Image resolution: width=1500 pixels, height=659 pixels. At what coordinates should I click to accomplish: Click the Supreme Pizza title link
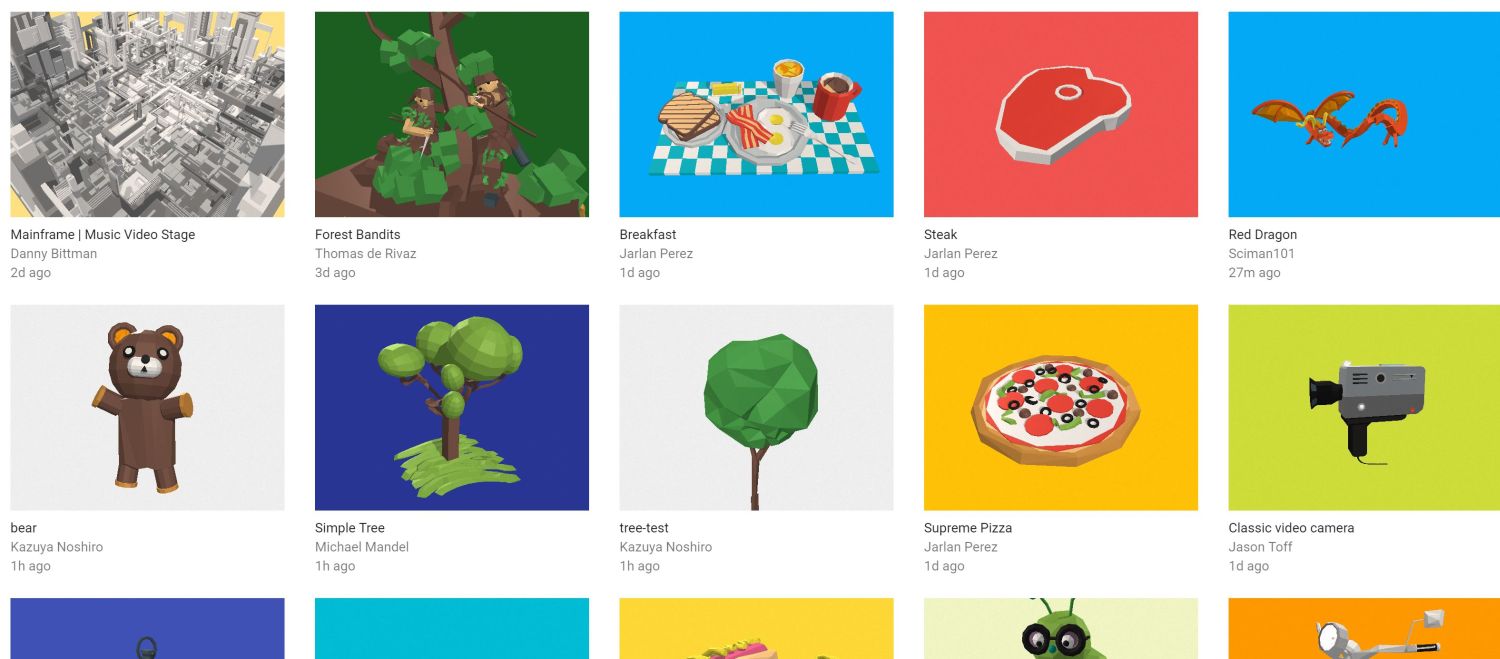(968, 528)
